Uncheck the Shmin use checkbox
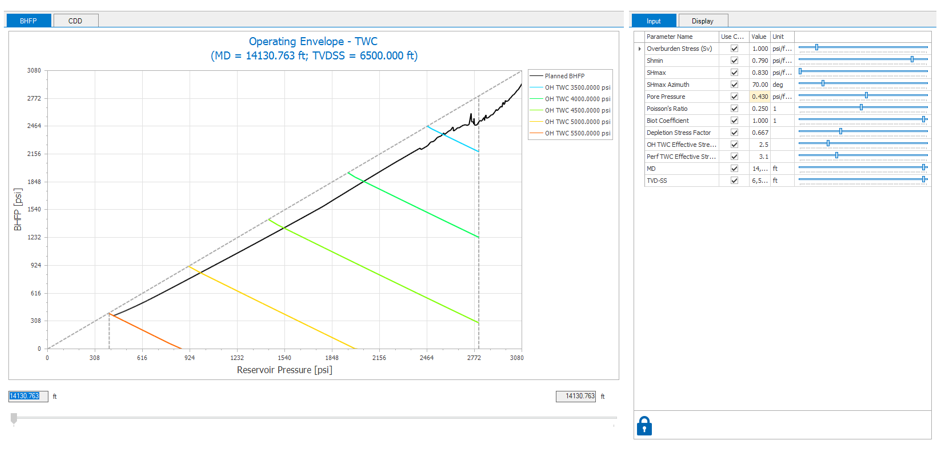The height and width of the screenshot is (450, 942). (734, 60)
